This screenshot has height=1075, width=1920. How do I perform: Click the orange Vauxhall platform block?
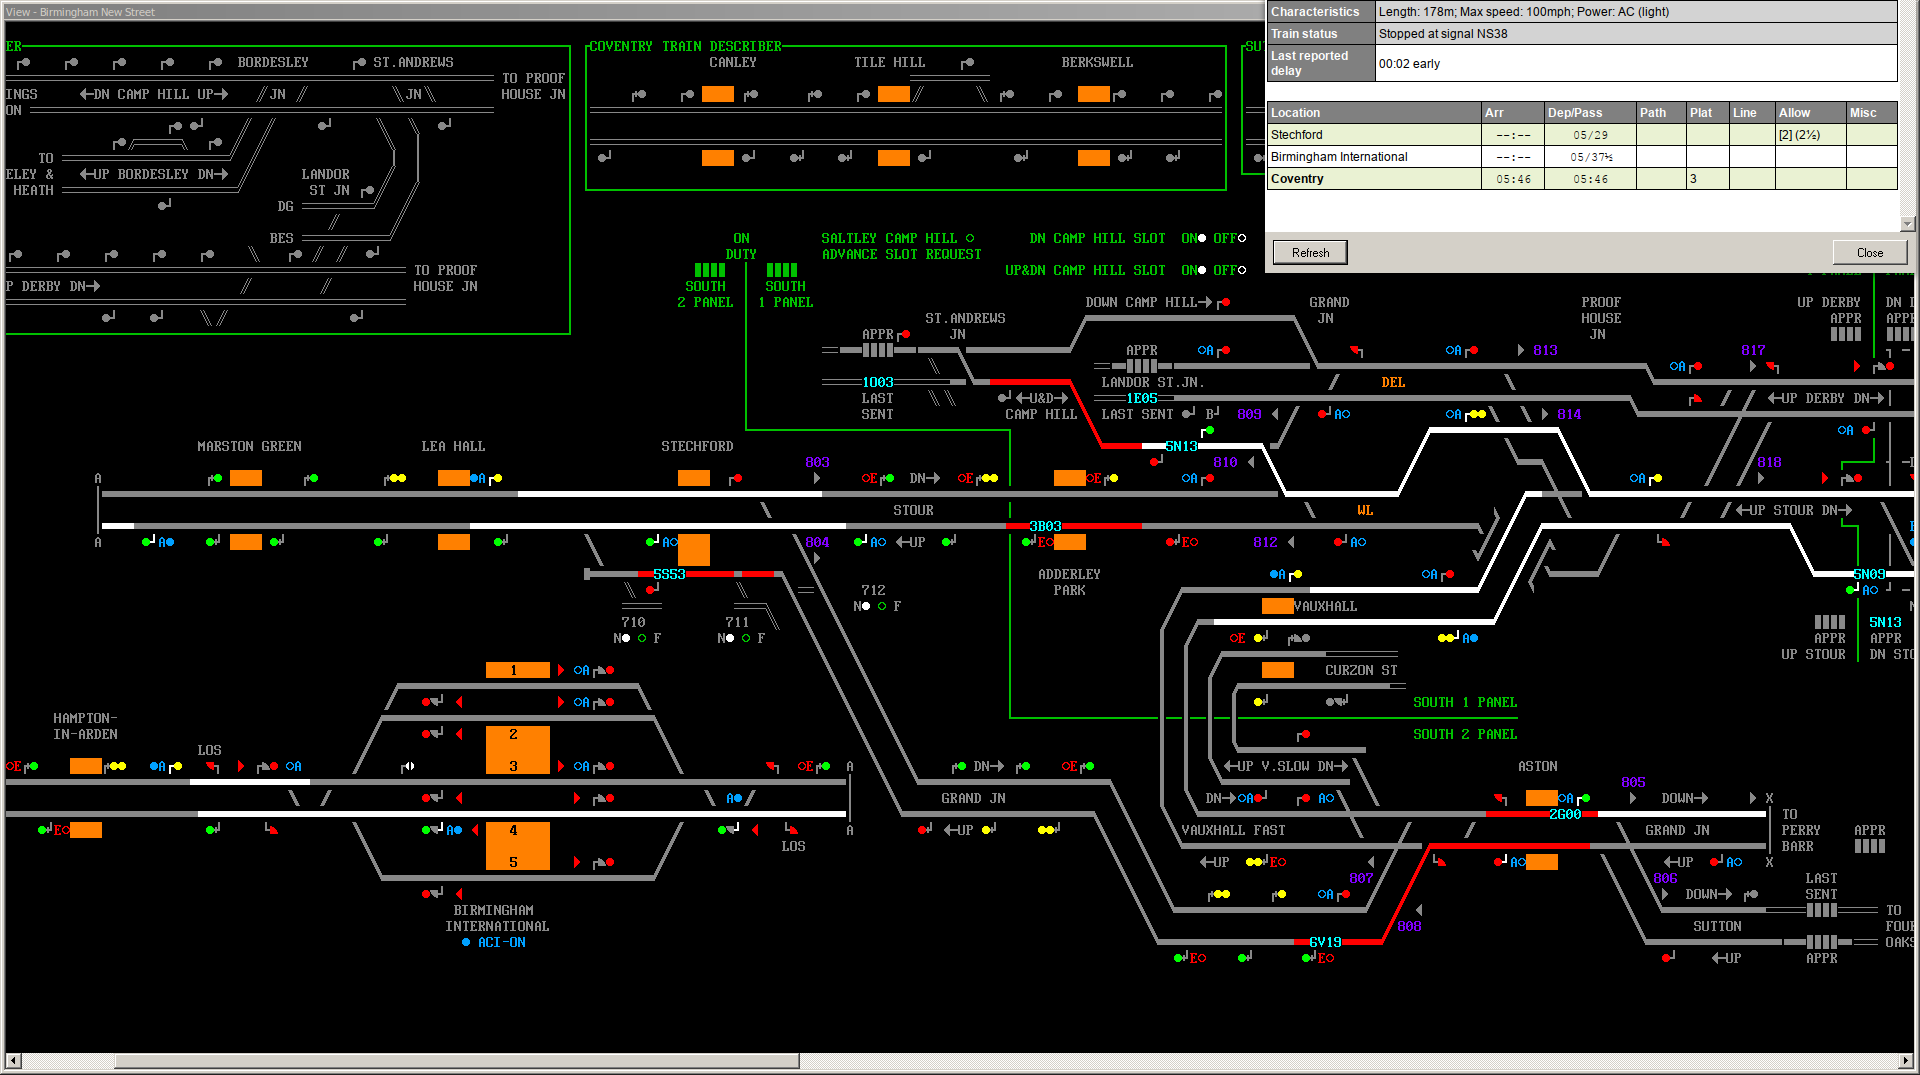coord(1277,606)
